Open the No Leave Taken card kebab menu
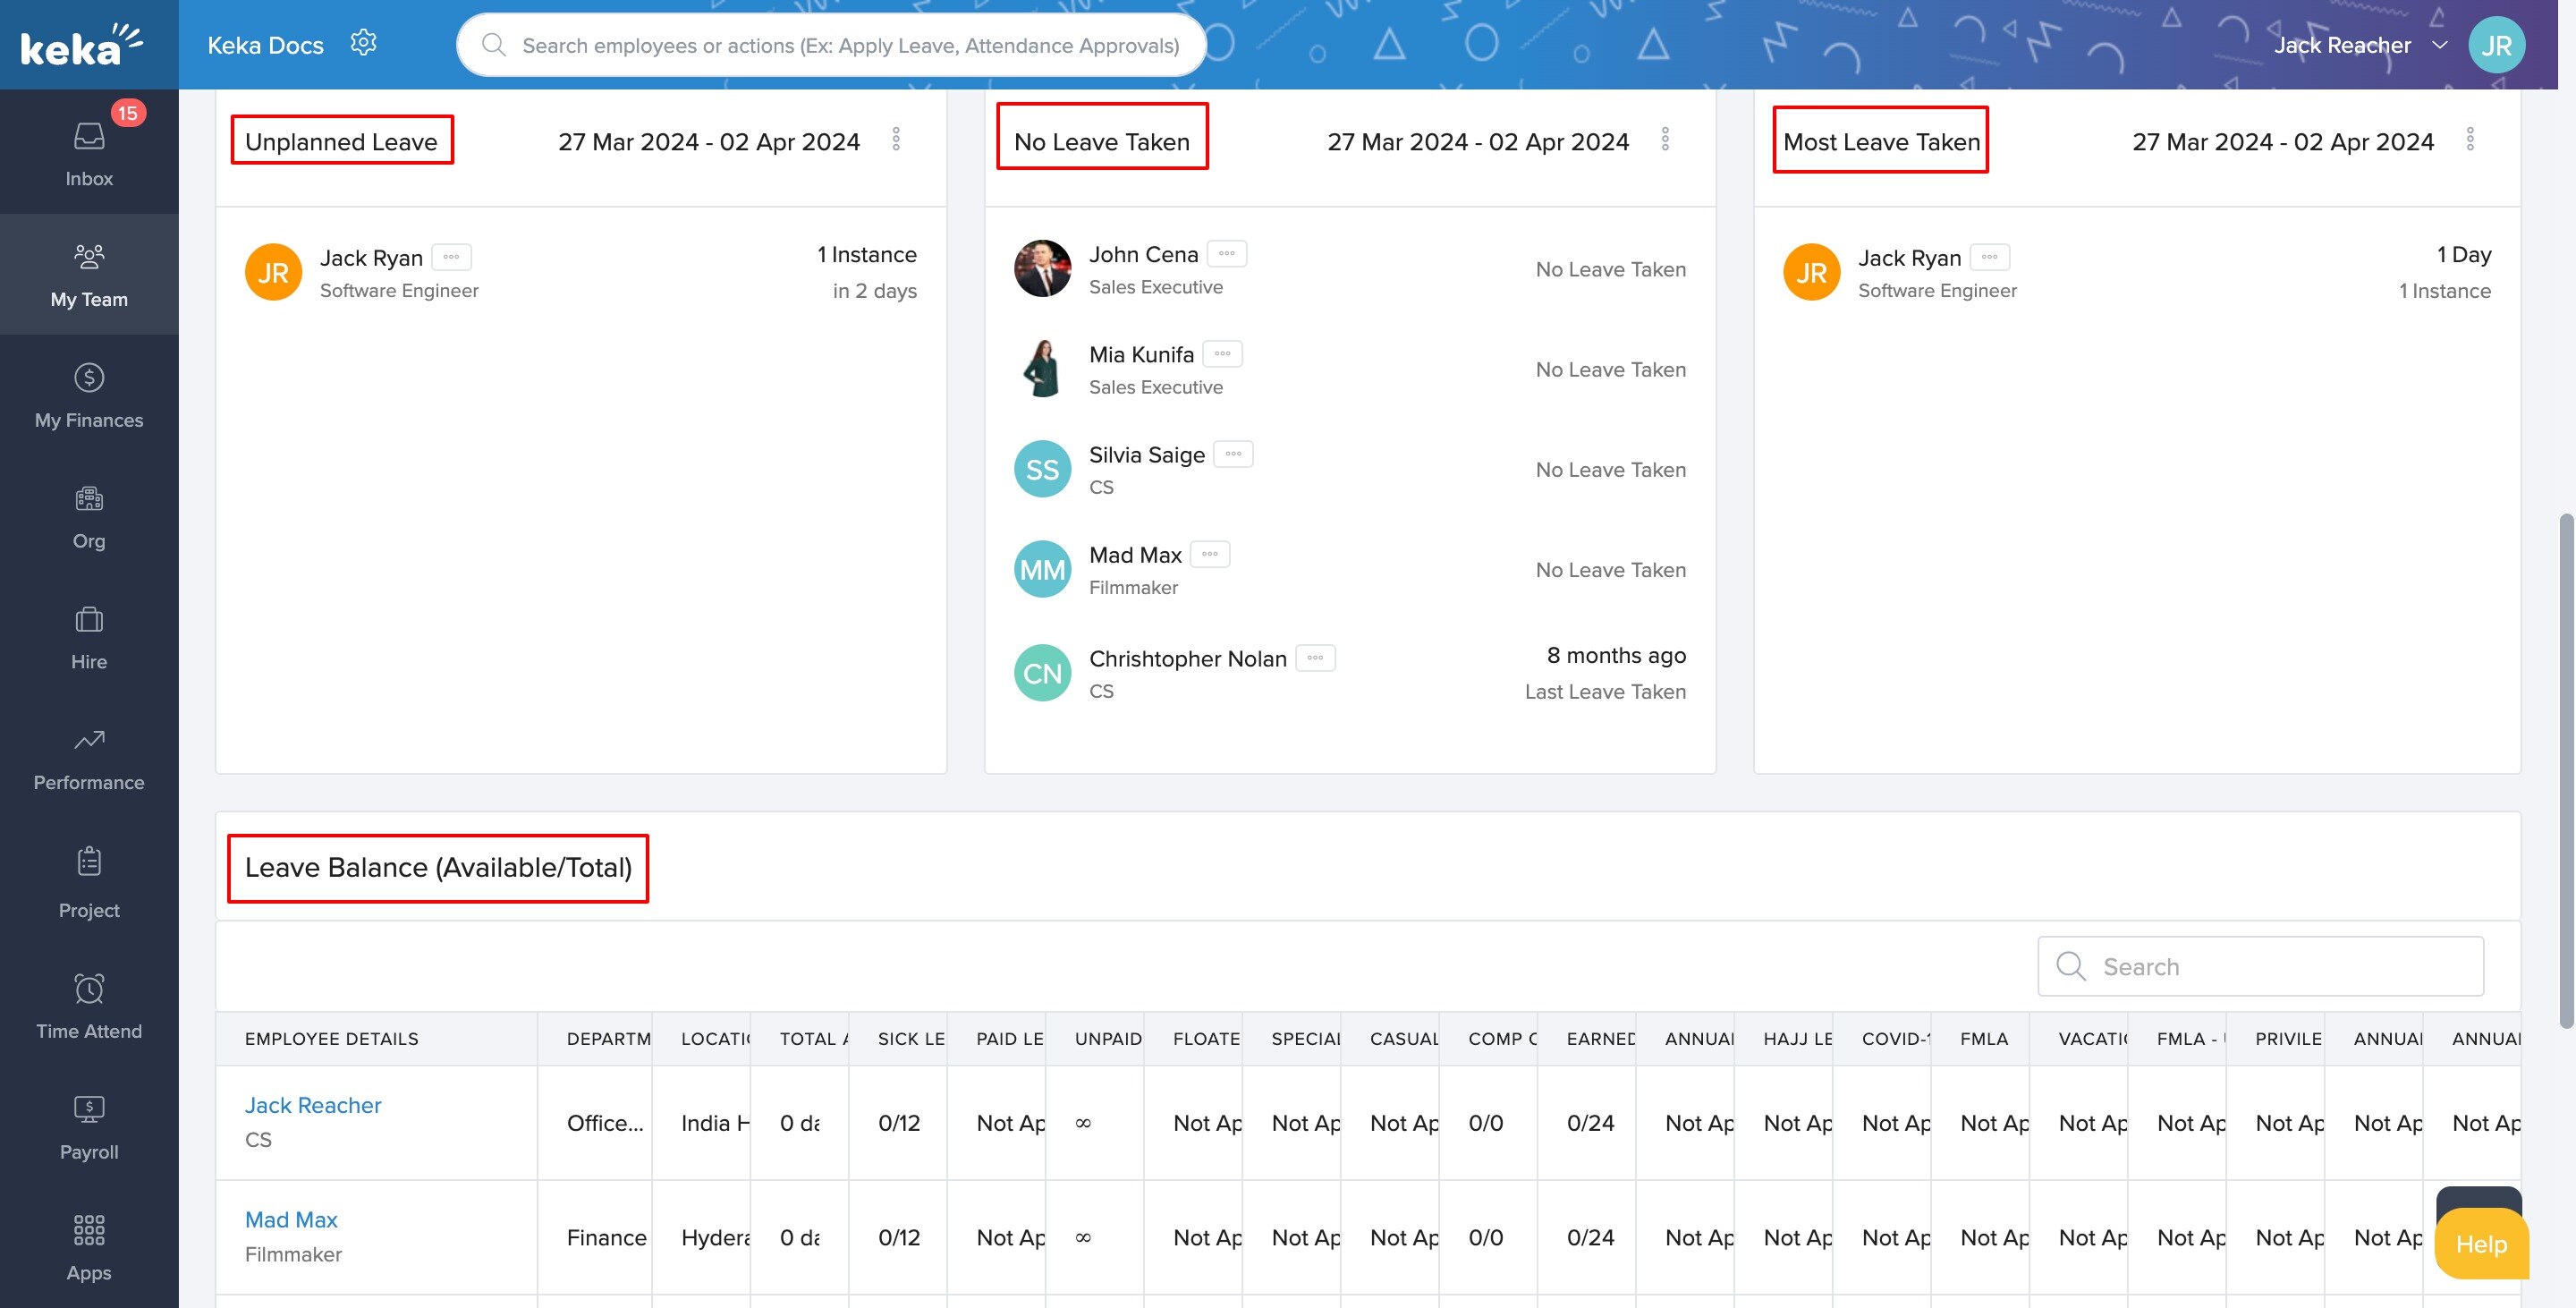This screenshot has height=1308, width=2576. coord(1665,140)
